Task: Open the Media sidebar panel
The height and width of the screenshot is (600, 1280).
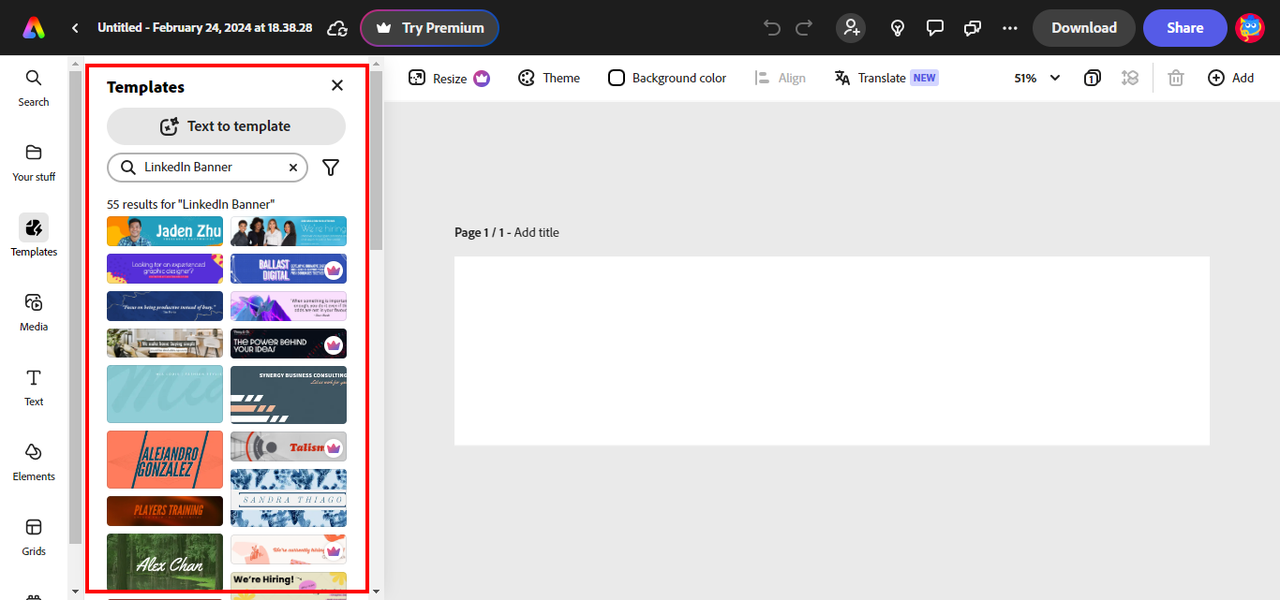Action: [33, 312]
